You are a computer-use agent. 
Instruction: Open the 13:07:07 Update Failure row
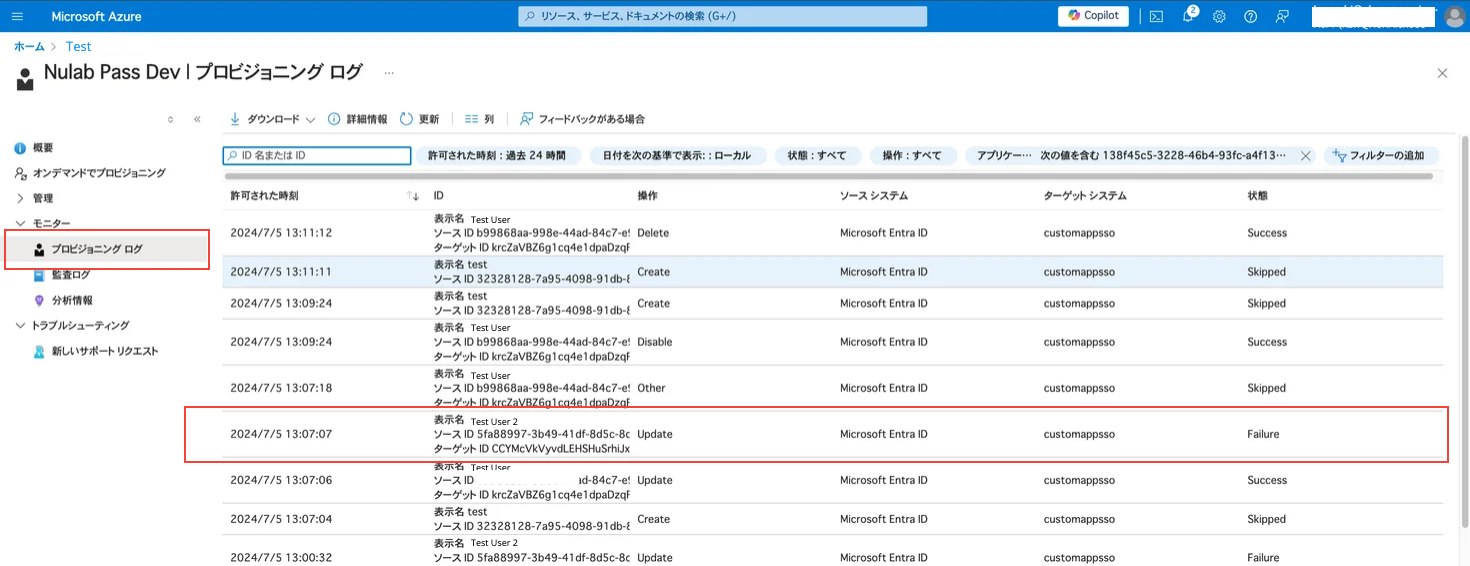tap(833, 434)
